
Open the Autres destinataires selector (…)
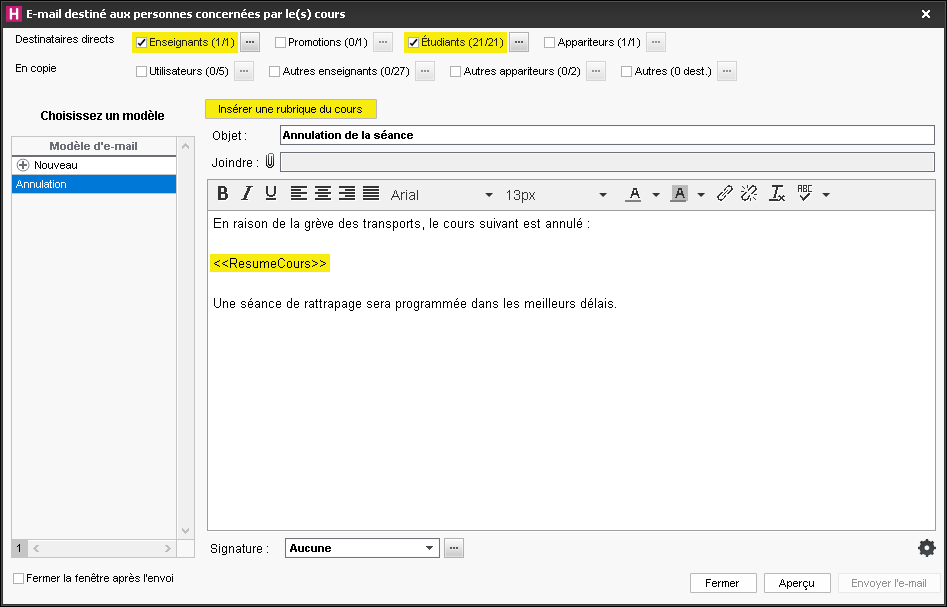pyautogui.click(x=727, y=71)
